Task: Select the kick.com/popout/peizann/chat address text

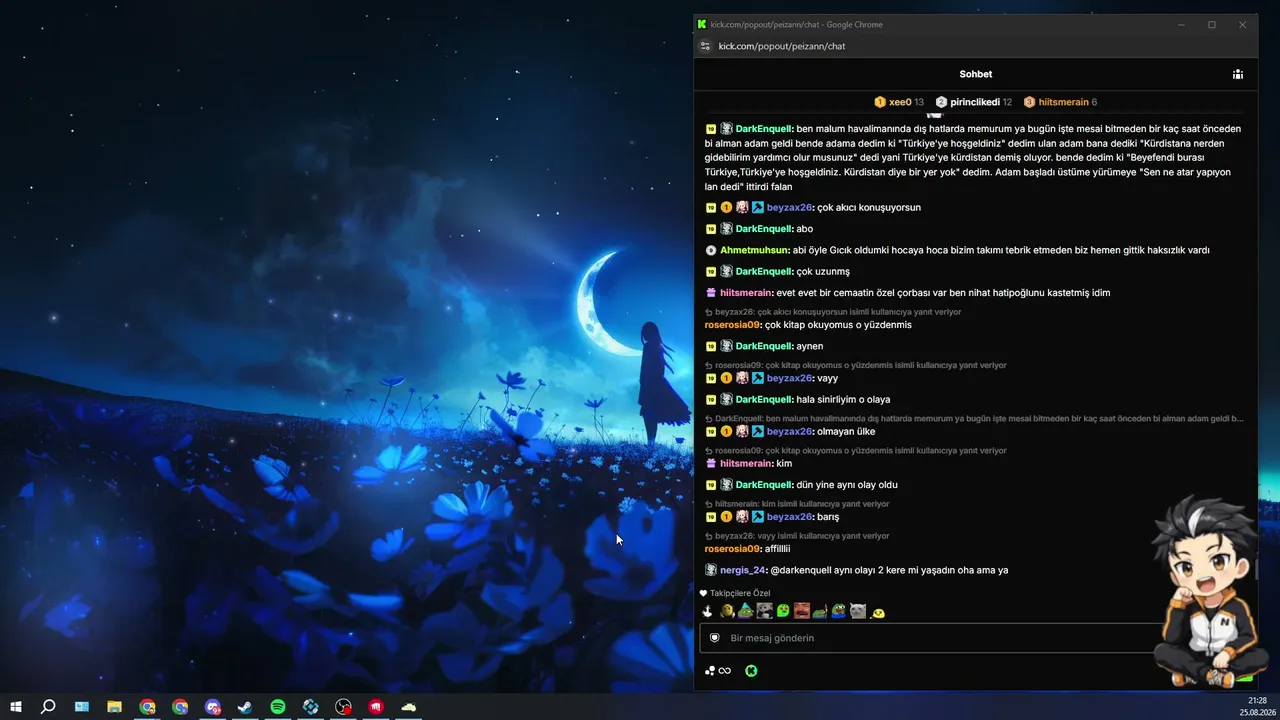Action: [x=782, y=46]
